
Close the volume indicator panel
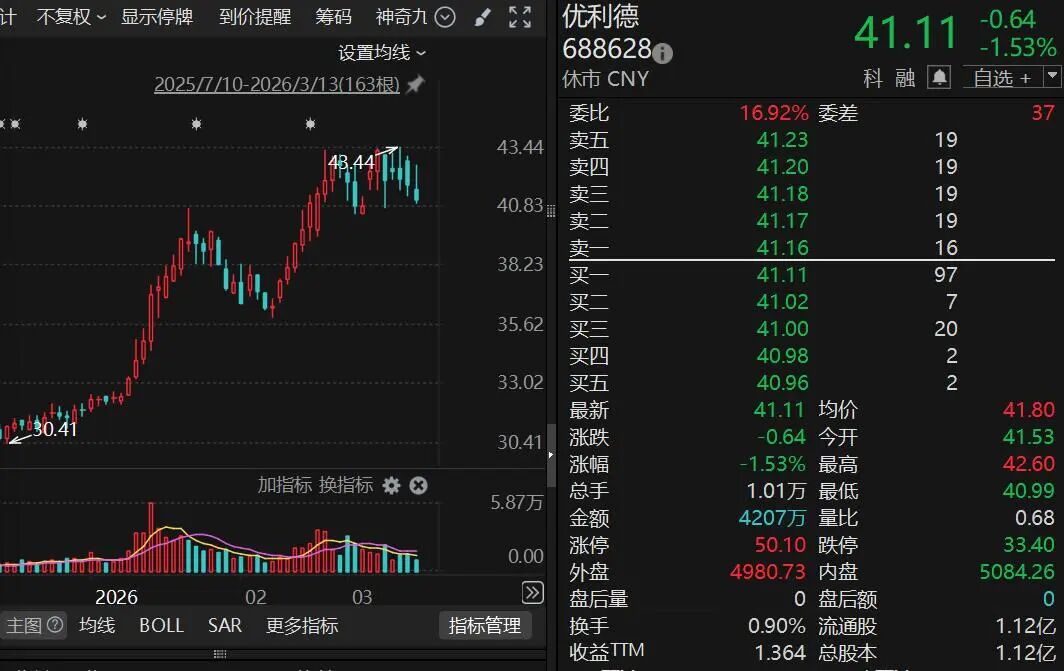(x=419, y=485)
